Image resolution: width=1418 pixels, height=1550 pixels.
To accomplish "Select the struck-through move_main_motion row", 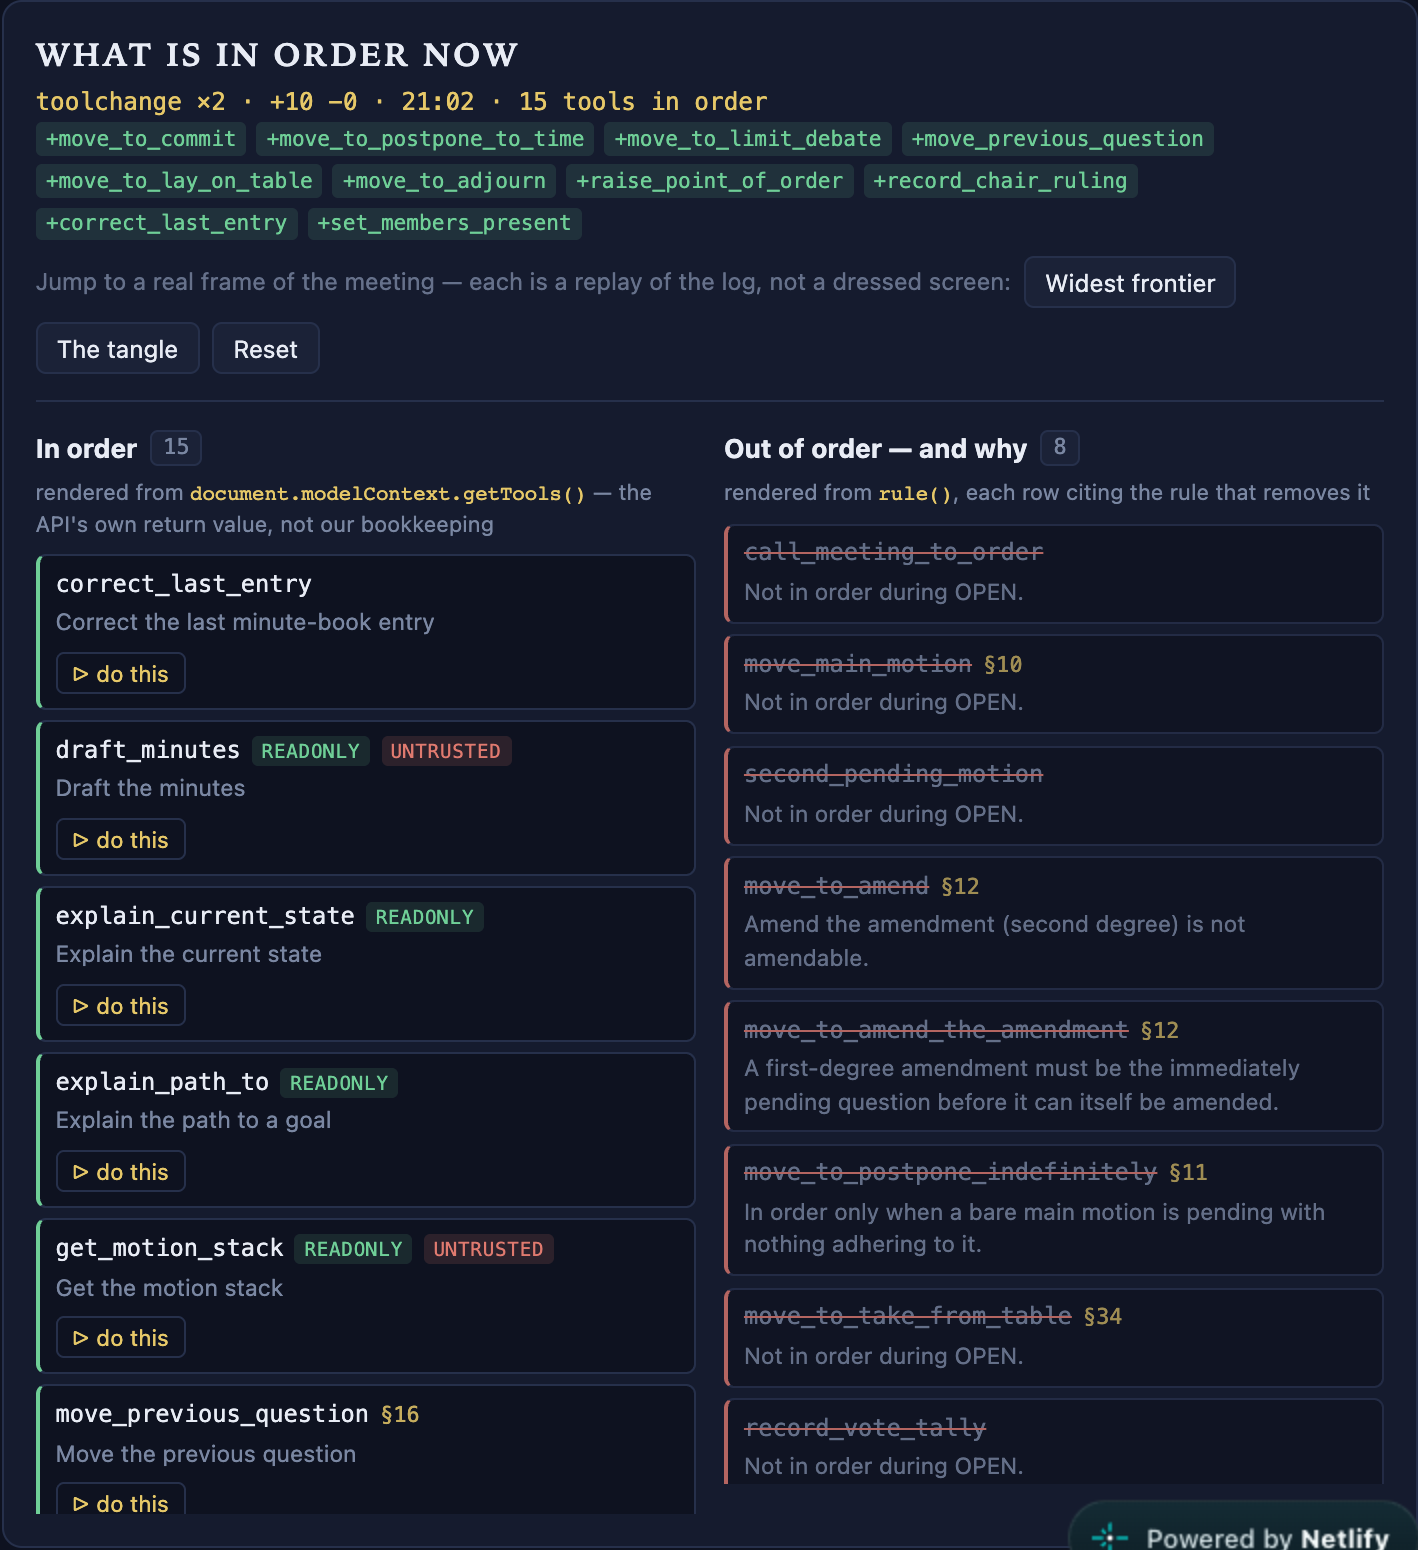I will (x=1054, y=684).
